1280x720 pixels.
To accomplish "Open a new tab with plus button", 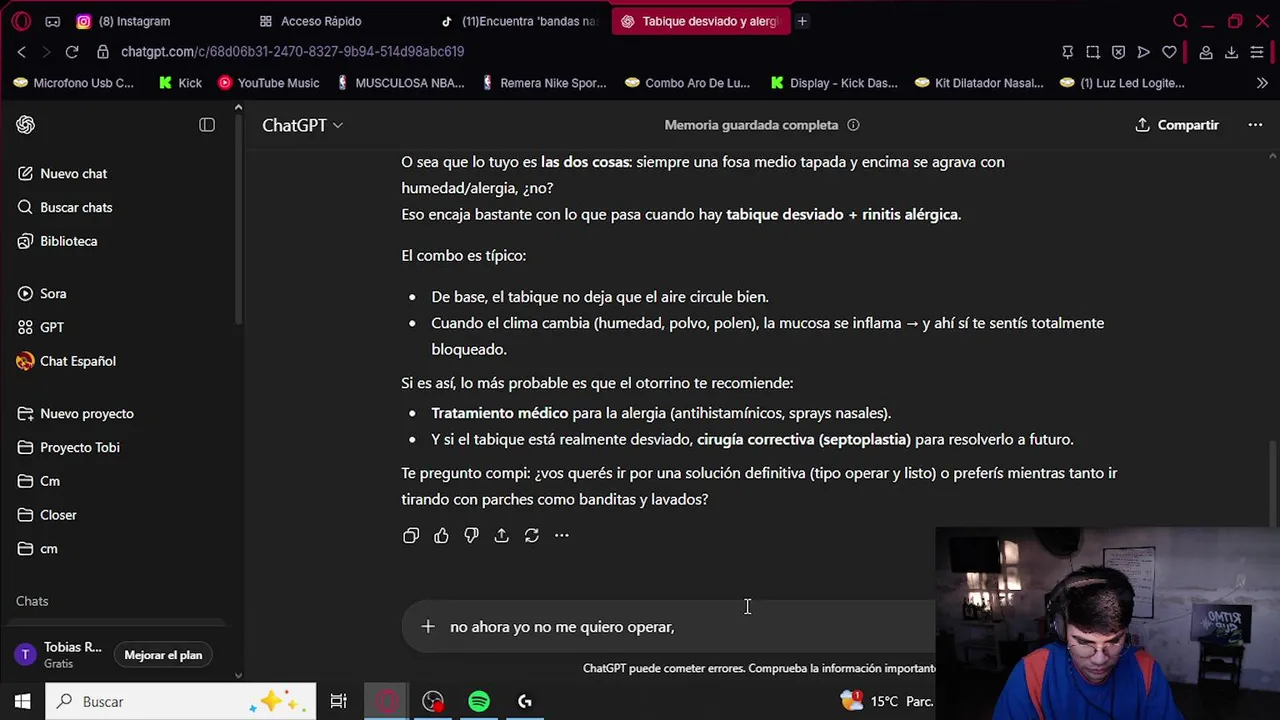I will 802,21.
